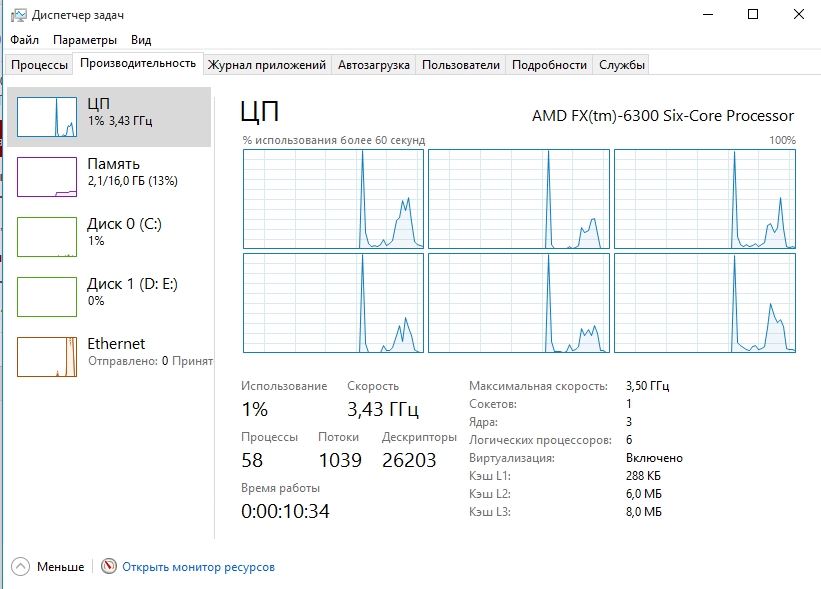Click Открыть монитор ресурсов link
The width and height of the screenshot is (821, 589).
point(198,567)
